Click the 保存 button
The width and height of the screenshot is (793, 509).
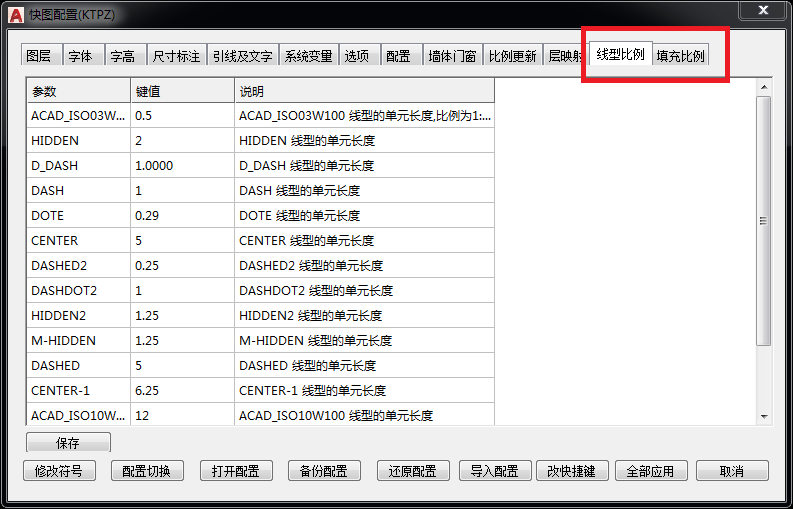pyautogui.click(x=68, y=443)
